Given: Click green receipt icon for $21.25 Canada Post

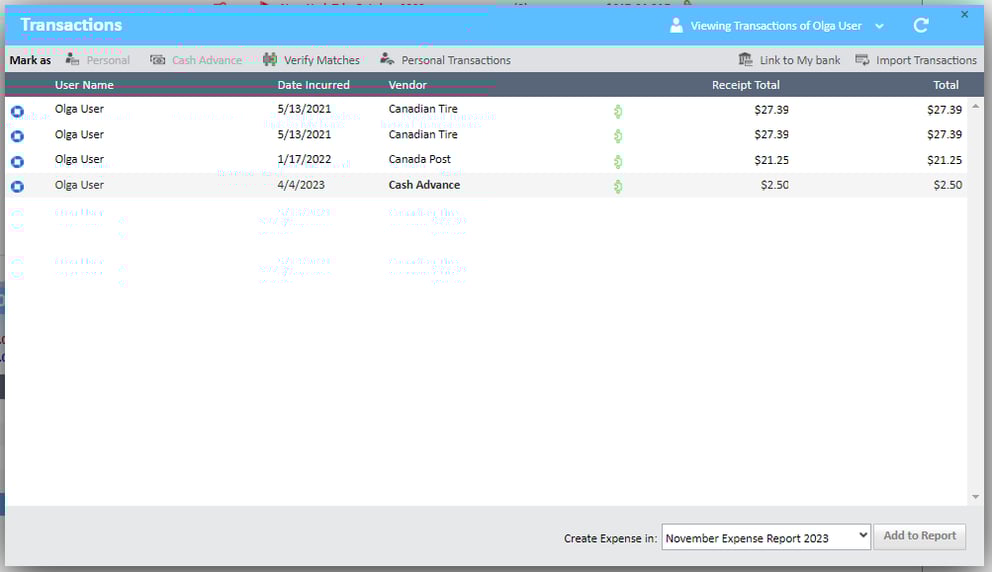Looking at the screenshot, I should [x=618, y=161].
